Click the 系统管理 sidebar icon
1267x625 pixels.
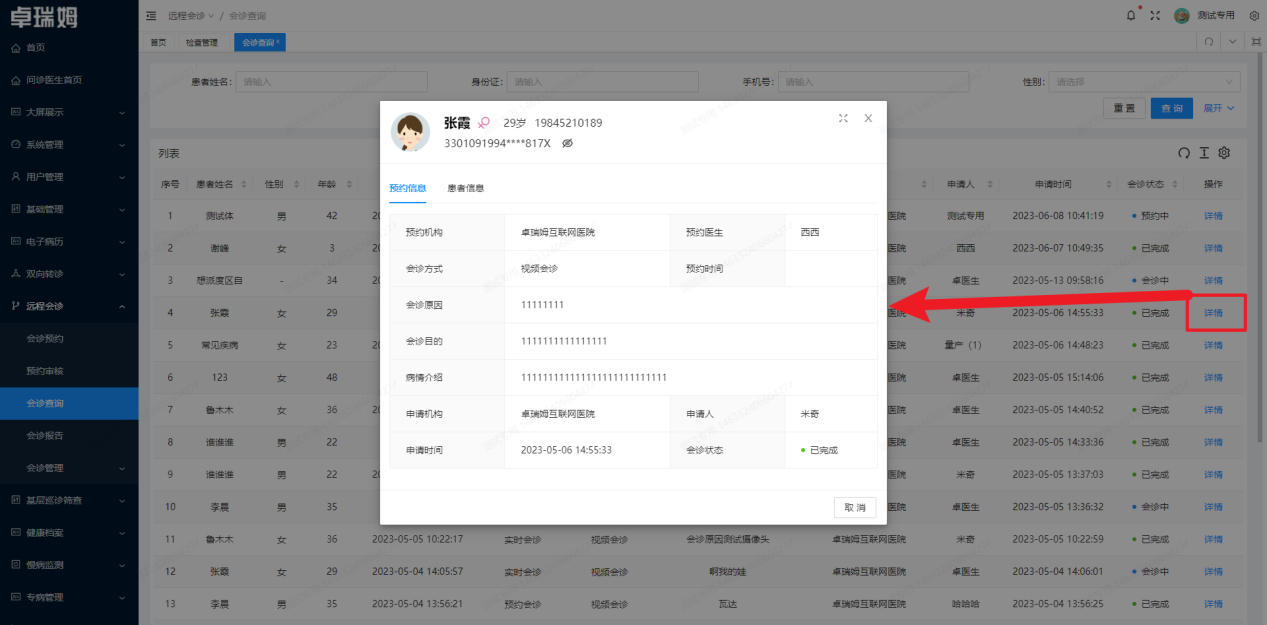pos(15,144)
